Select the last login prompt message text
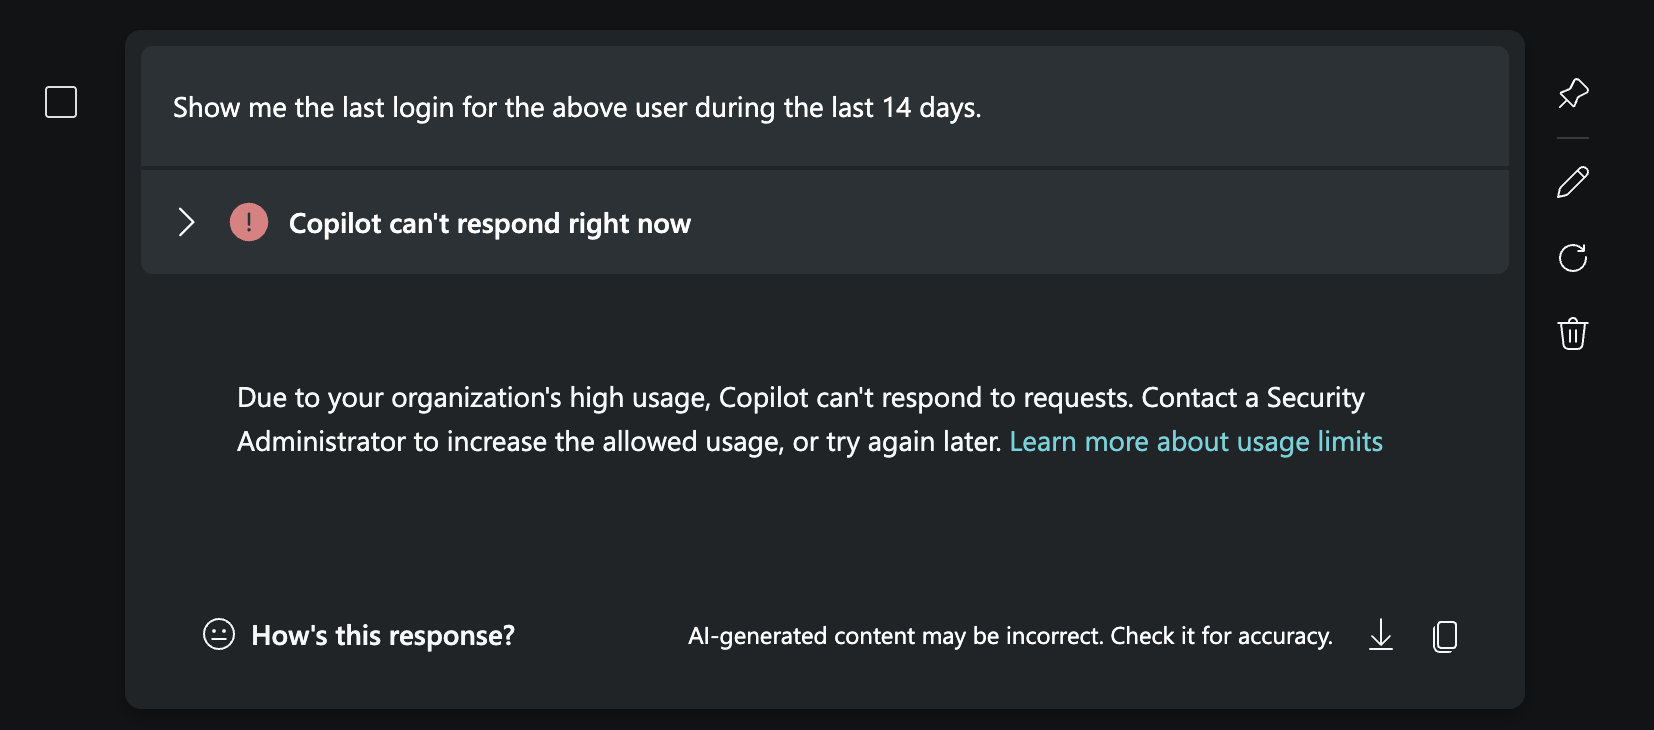The image size is (1654, 730). coord(577,107)
